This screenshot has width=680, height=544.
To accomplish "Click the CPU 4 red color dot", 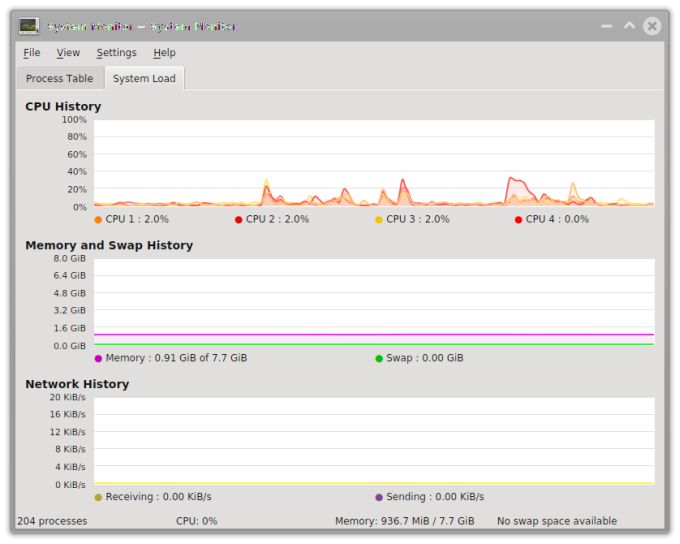I will pos(518,220).
